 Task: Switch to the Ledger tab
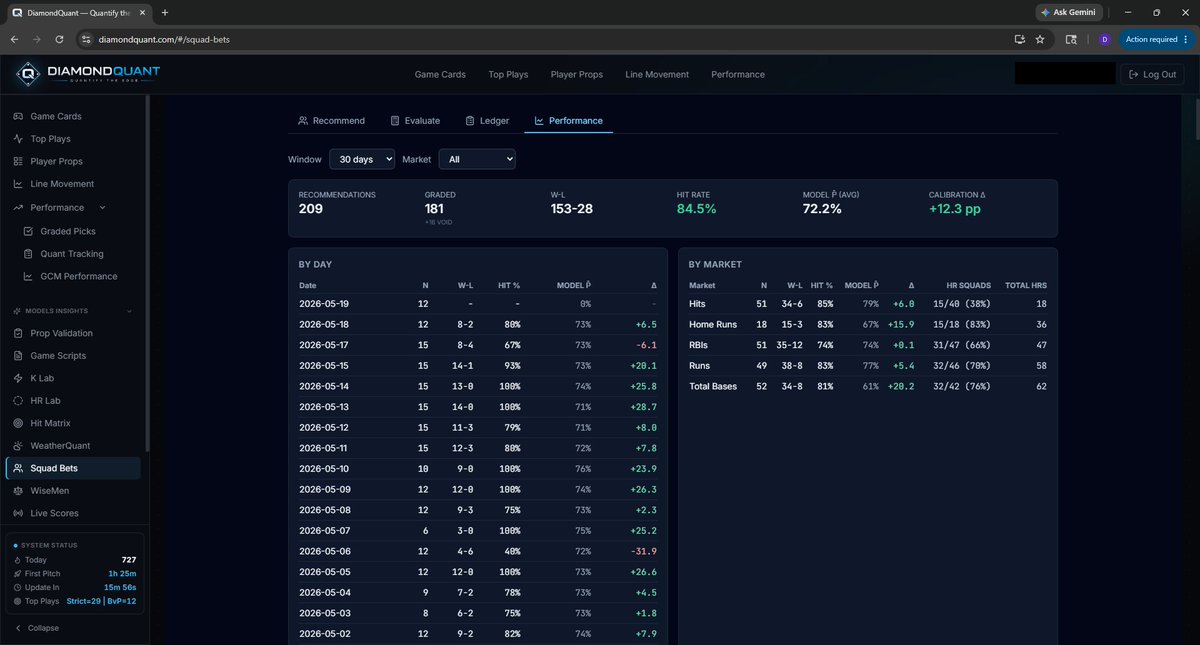(487, 121)
